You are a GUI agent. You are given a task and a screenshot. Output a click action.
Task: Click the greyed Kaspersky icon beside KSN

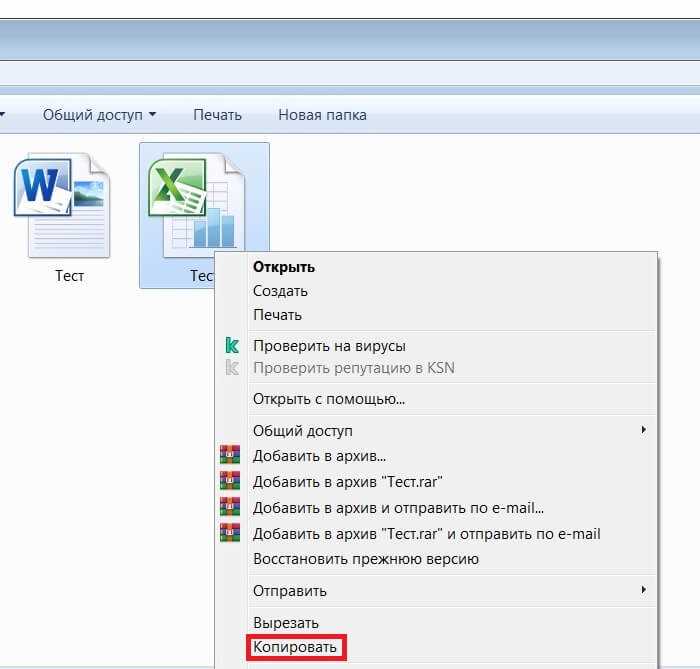point(232,368)
